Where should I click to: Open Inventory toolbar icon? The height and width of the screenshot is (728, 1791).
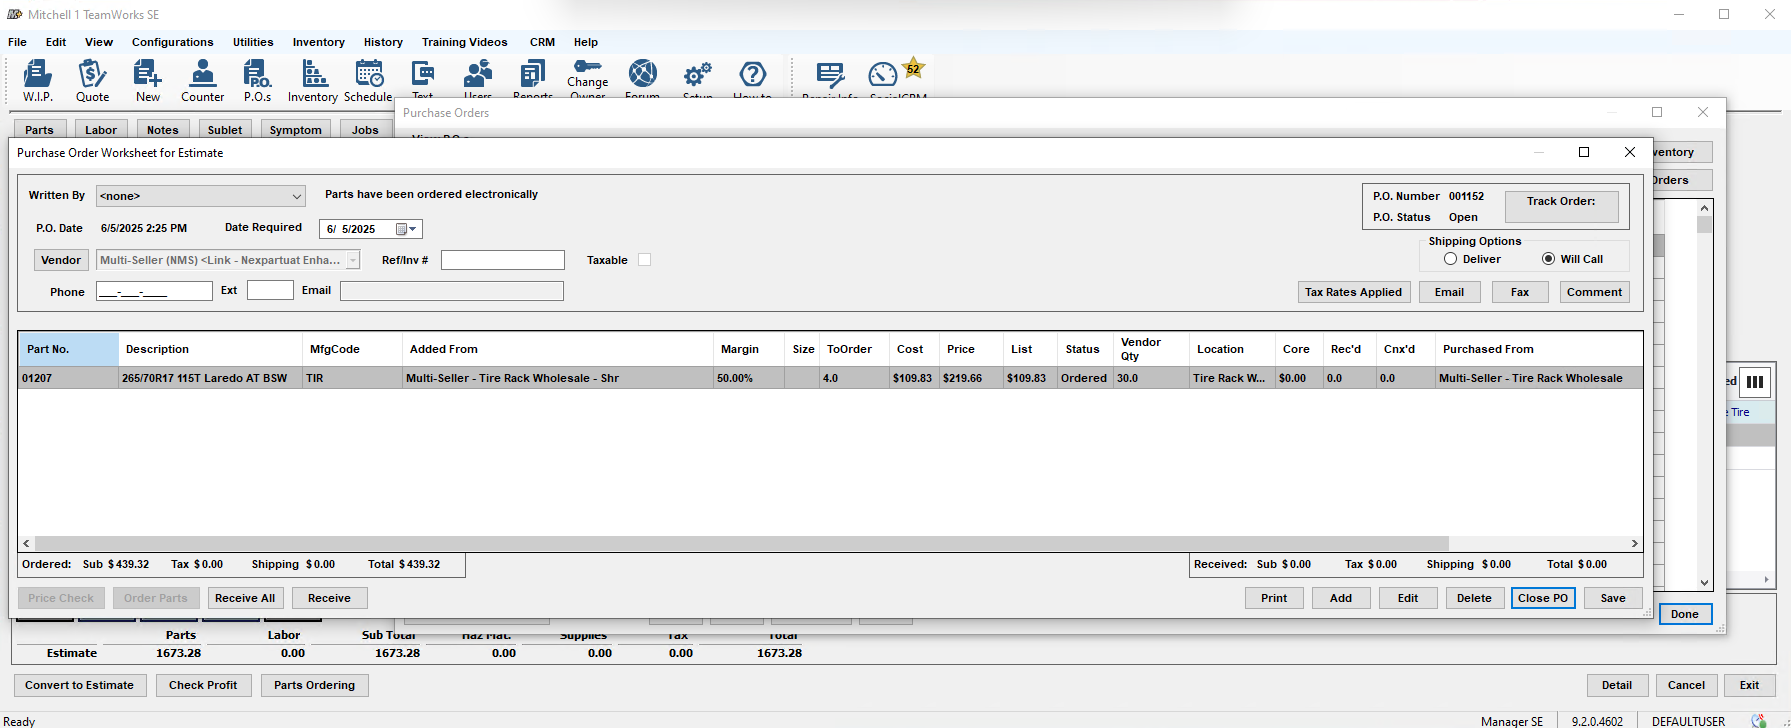pos(313,80)
